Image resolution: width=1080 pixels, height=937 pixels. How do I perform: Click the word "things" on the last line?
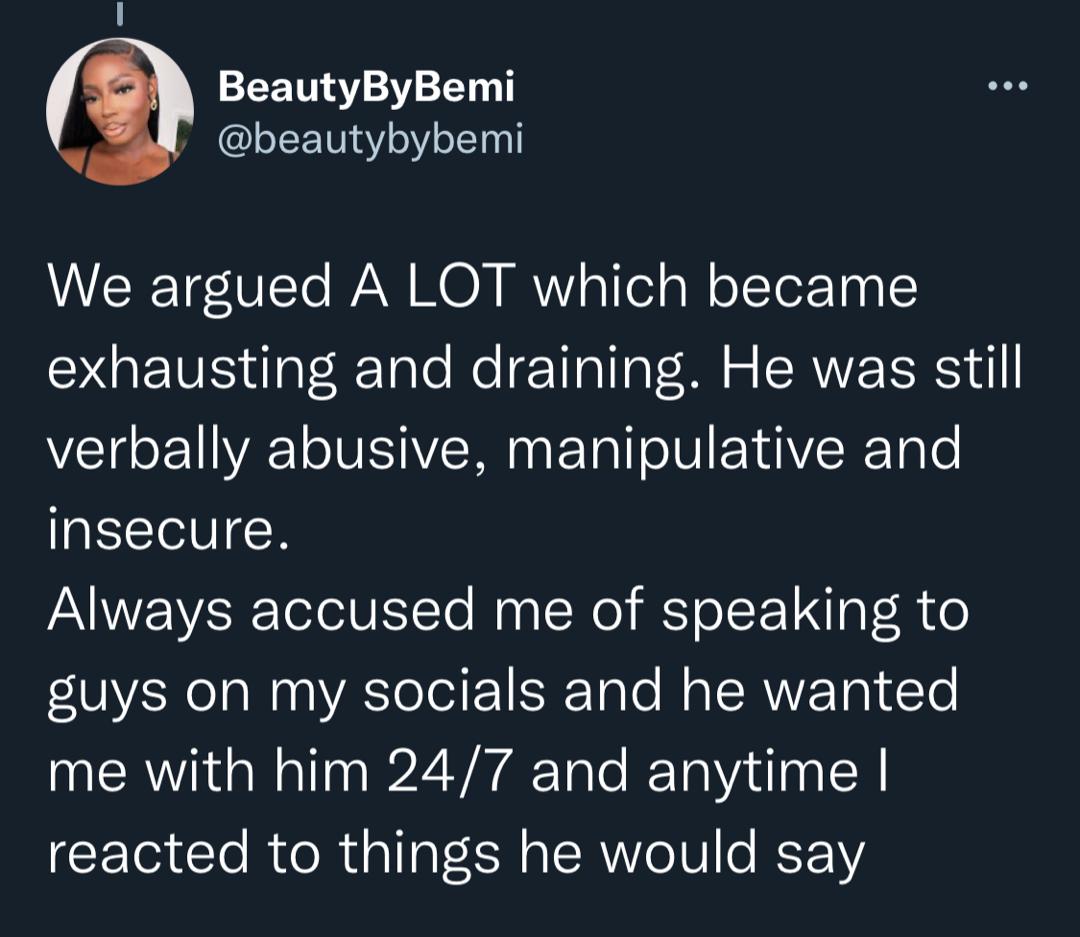(x=419, y=853)
